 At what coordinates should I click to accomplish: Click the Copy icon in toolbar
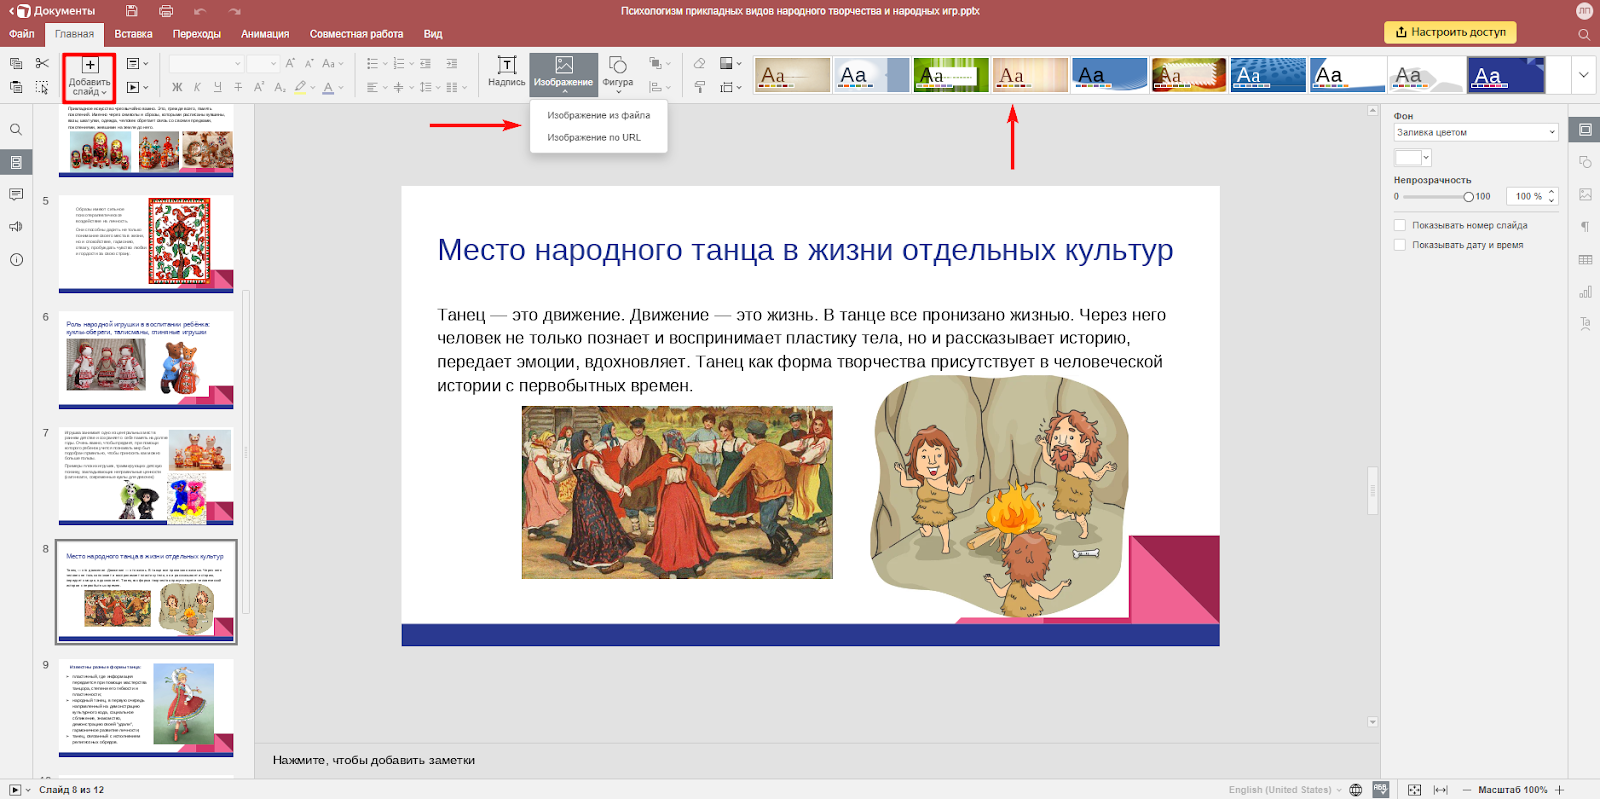coord(16,63)
